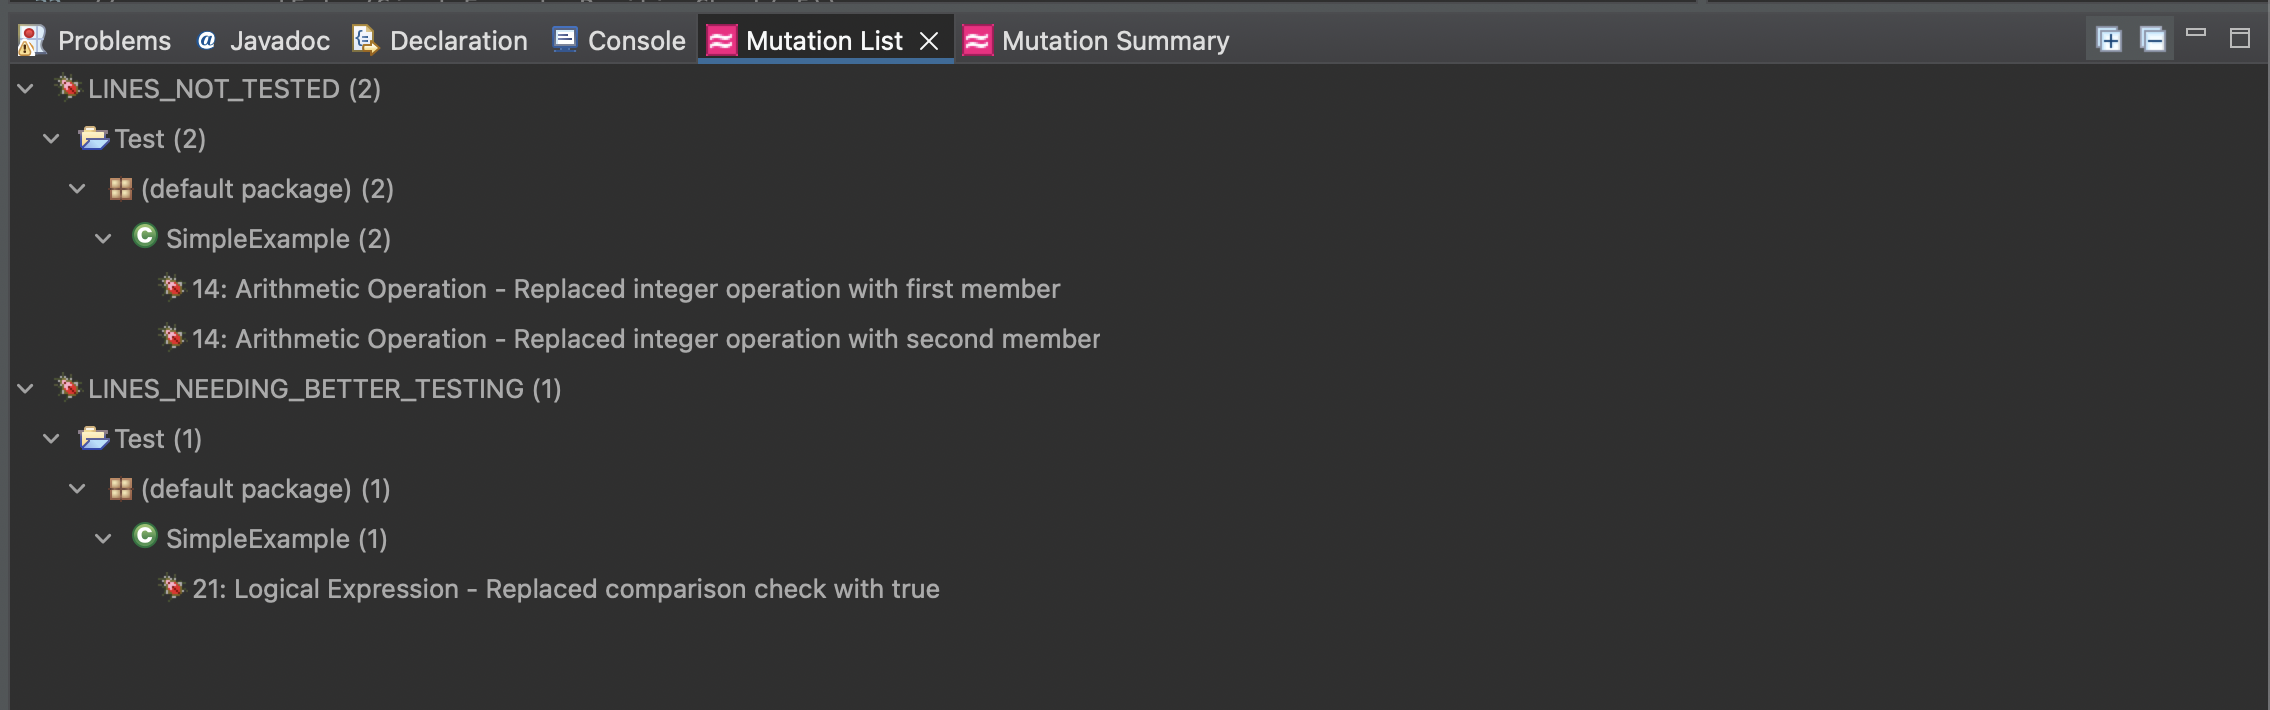Click the Collapse All toolbar icon

pos(2153,40)
